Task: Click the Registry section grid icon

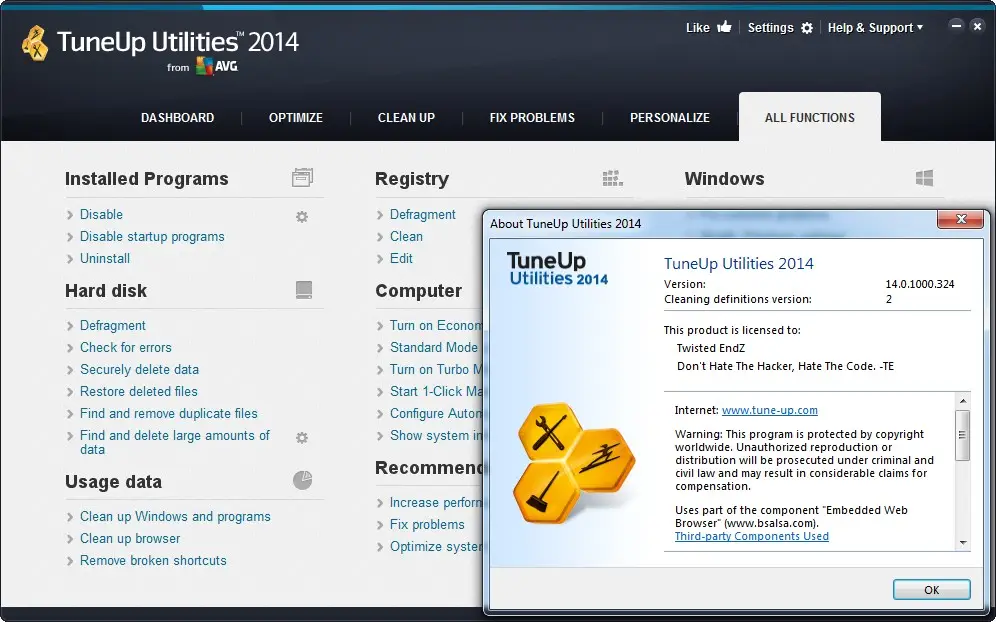Action: (612, 178)
